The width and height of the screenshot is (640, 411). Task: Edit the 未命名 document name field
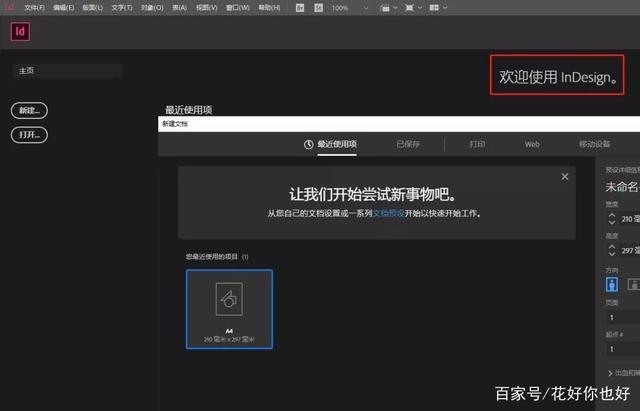[x=622, y=187]
